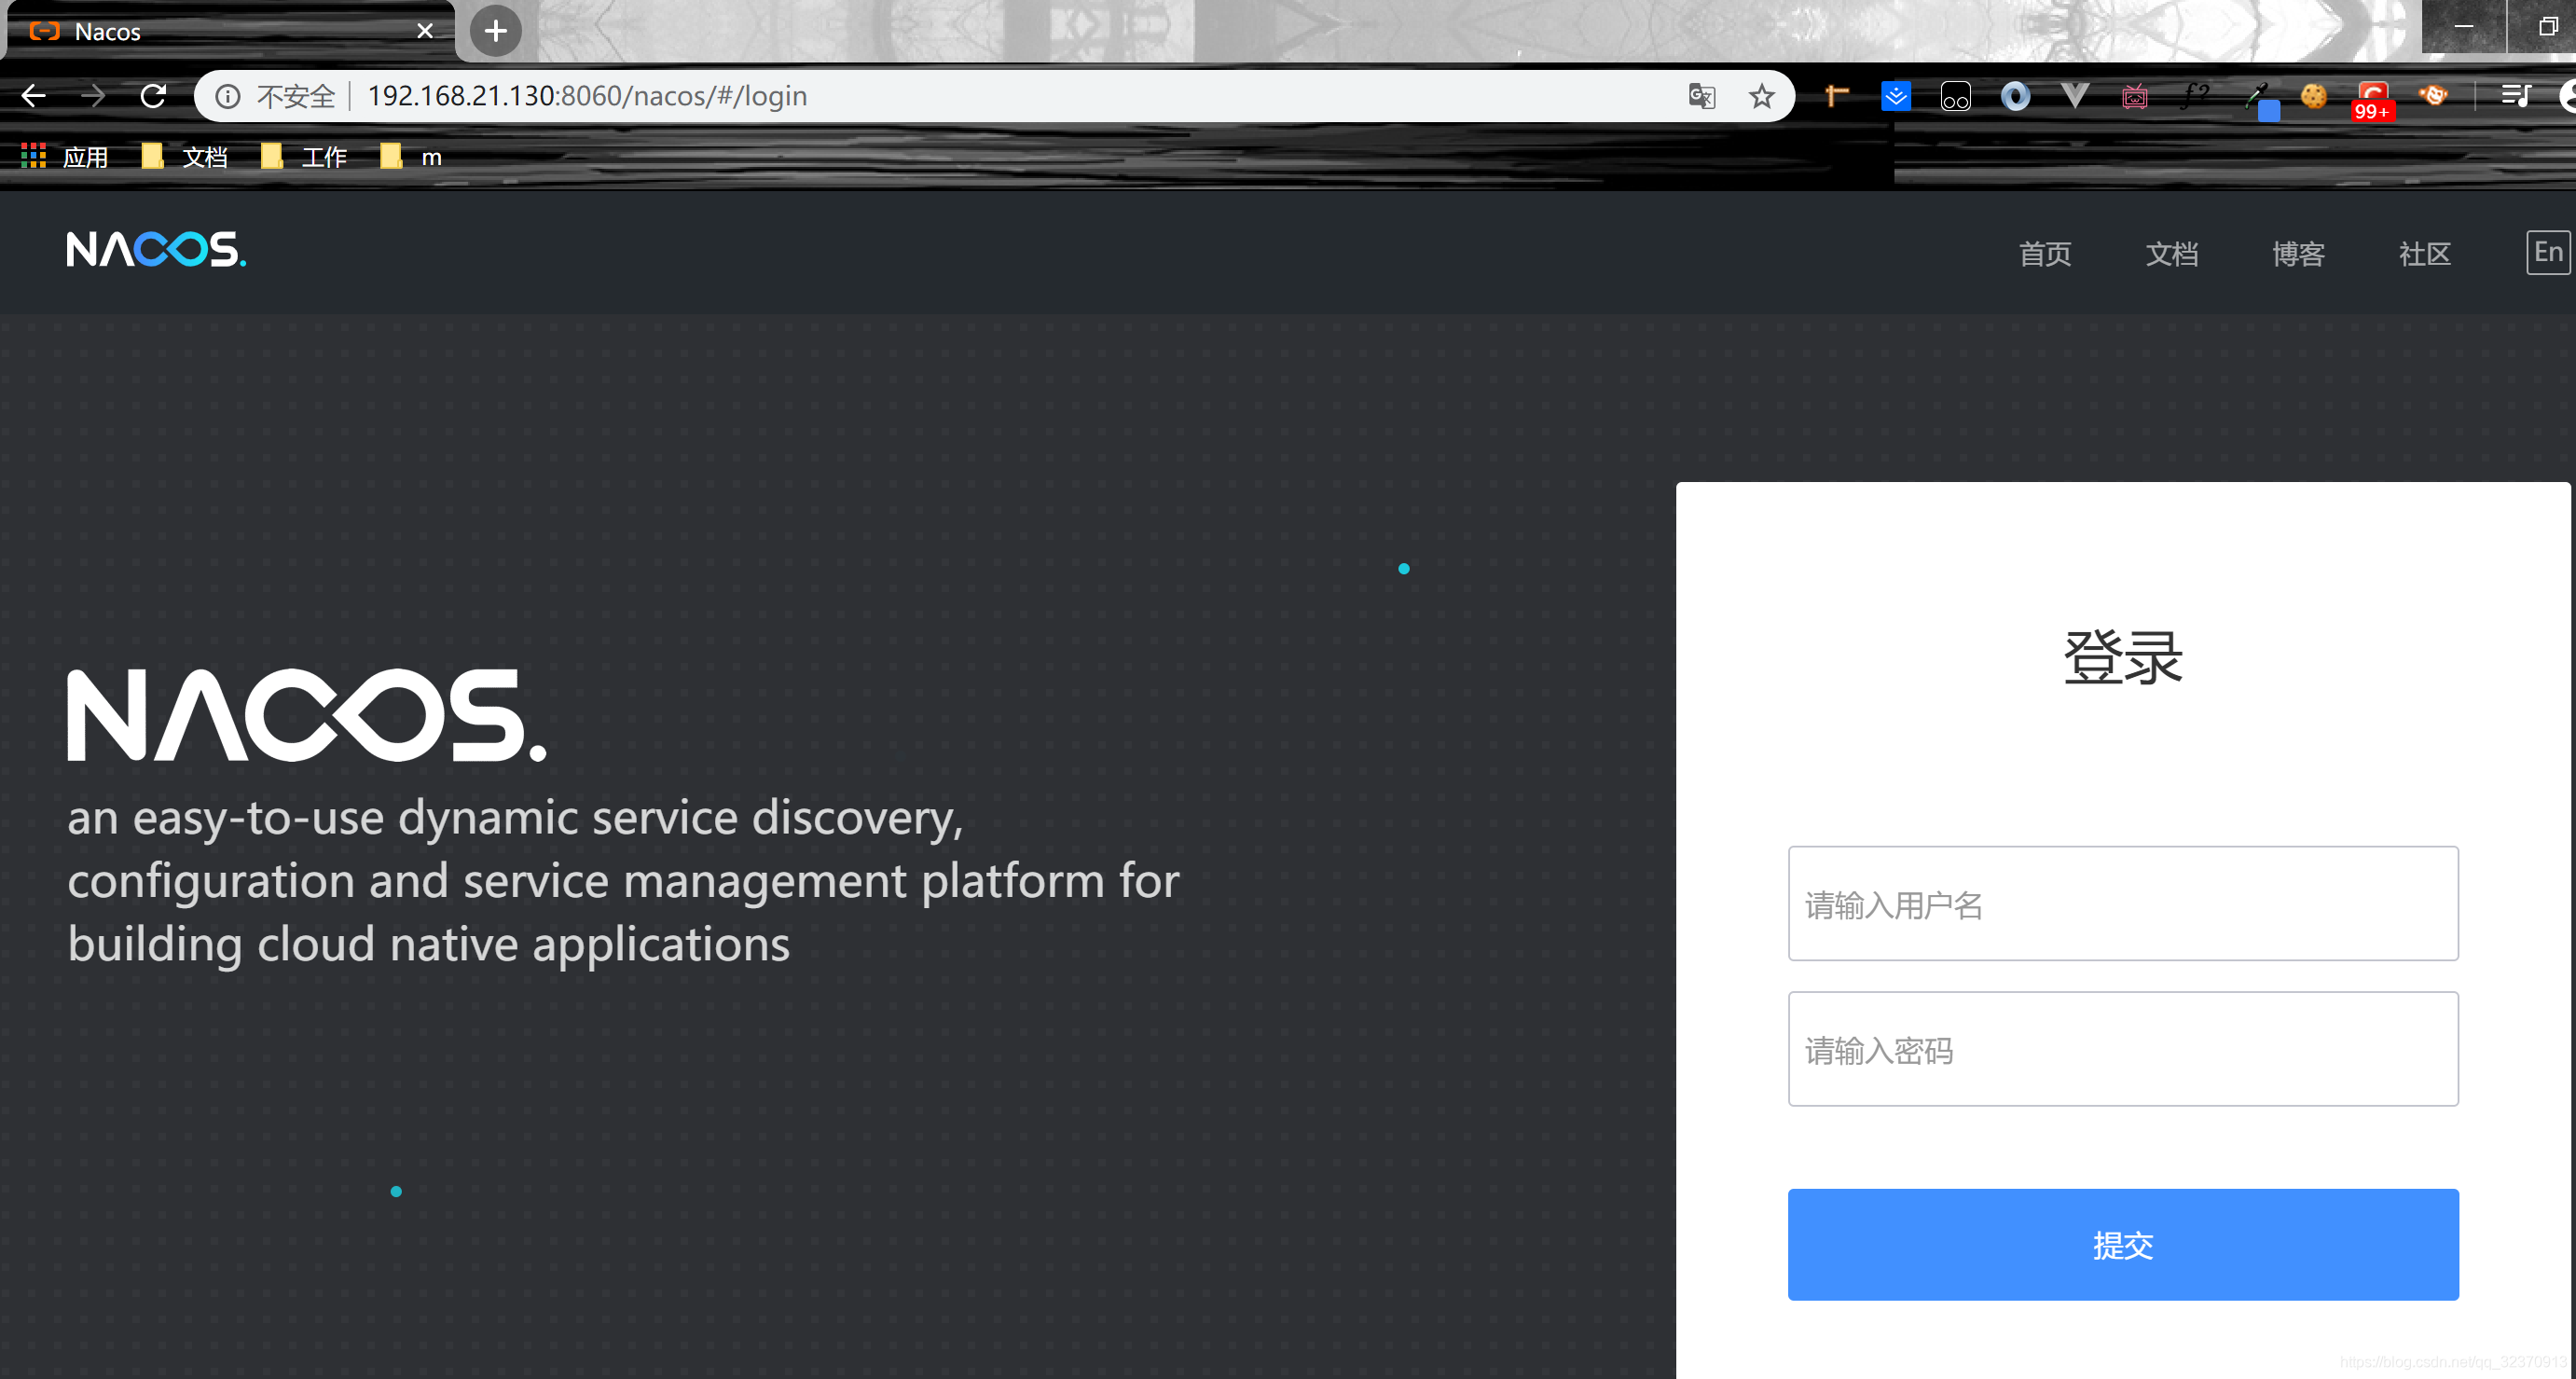This screenshot has height=1379, width=2576.
Task: Click the Nacos logo in the header
Action: 156,249
